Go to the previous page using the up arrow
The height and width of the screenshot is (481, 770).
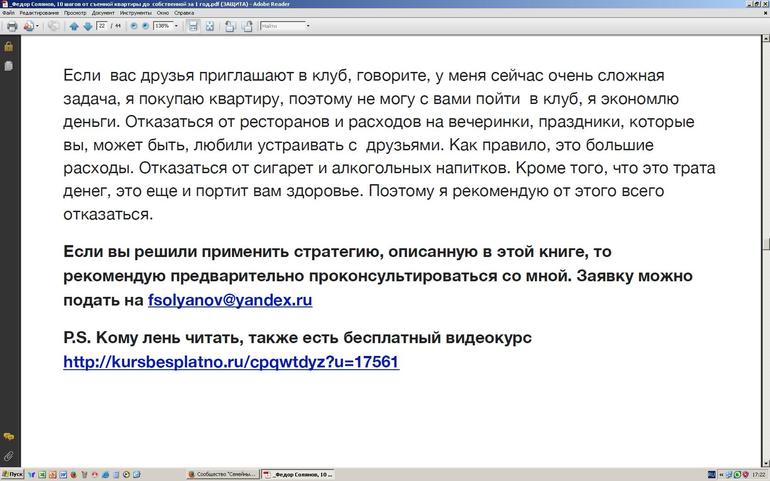click(x=74, y=26)
